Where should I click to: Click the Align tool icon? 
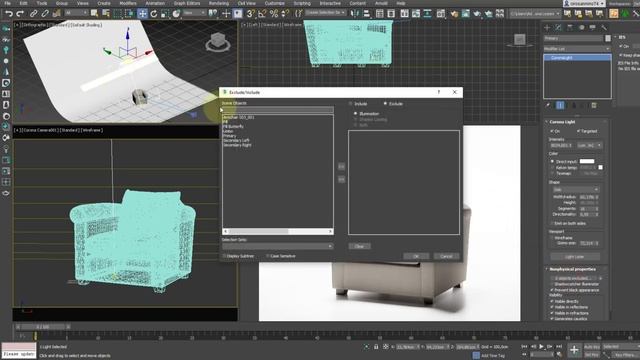pyautogui.click(x=367, y=13)
